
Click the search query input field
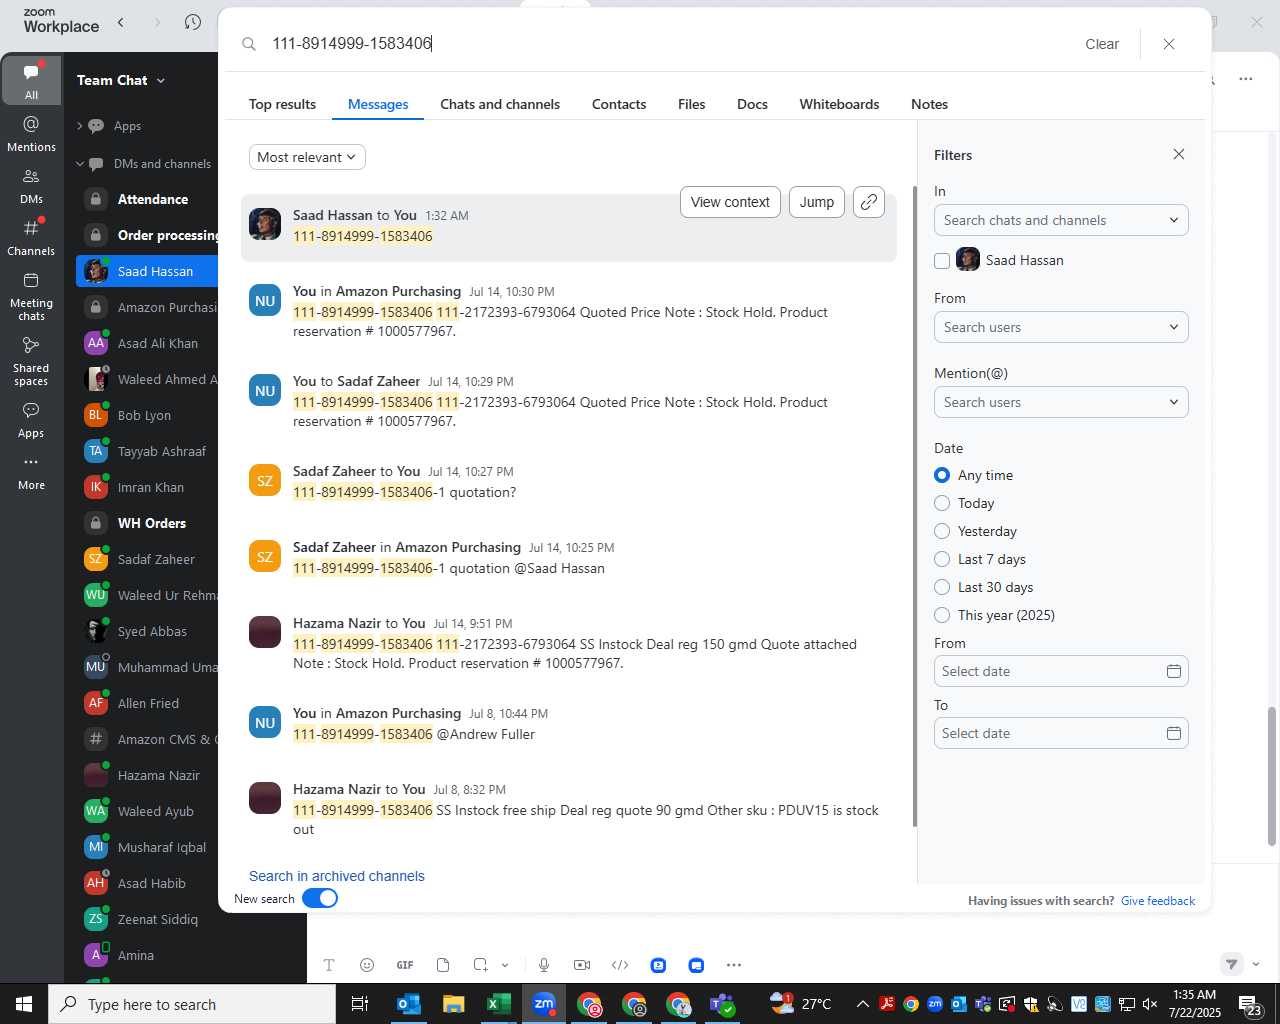tap(660, 44)
